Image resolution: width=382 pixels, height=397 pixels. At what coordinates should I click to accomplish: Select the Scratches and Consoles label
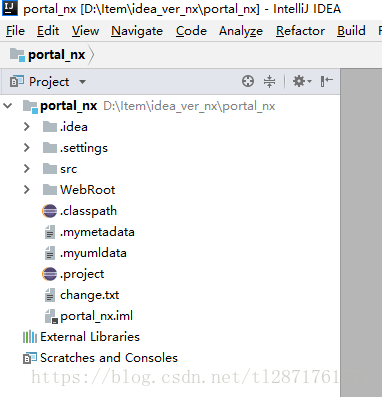pyautogui.click(x=109, y=358)
